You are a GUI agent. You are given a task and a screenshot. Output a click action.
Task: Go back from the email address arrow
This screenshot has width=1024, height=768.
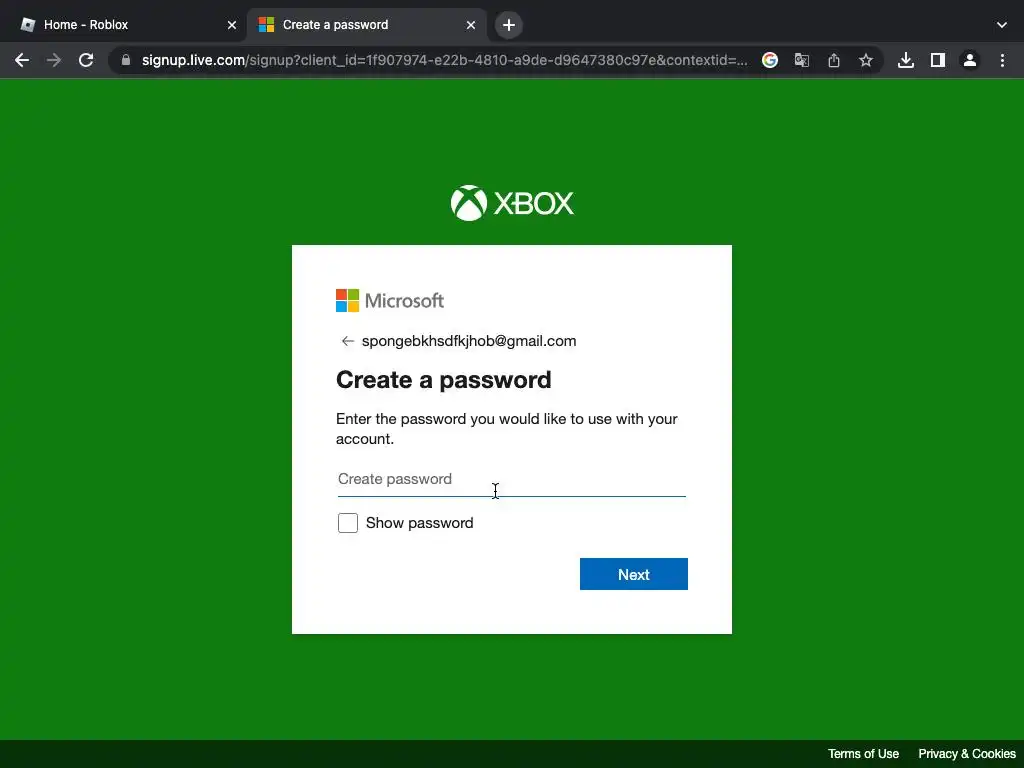tap(347, 341)
